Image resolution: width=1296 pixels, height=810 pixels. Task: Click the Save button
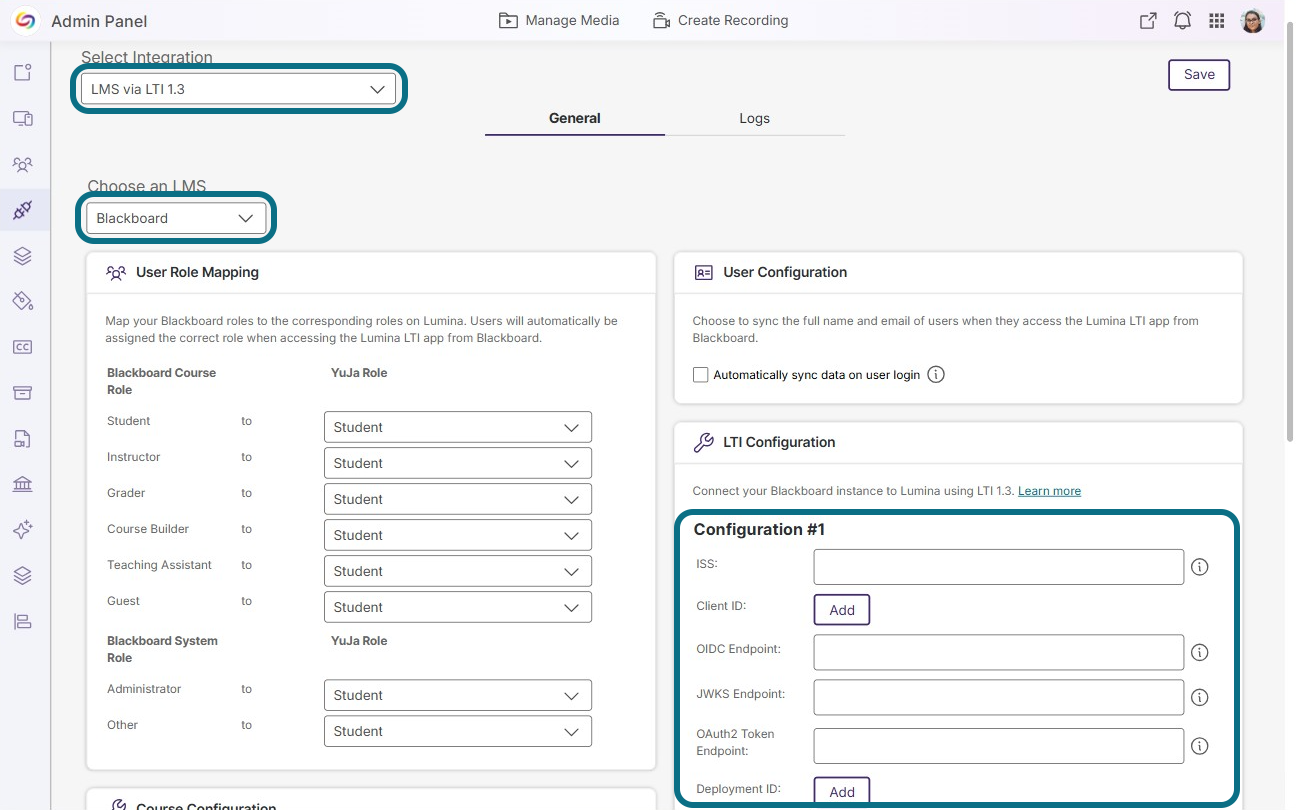pyautogui.click(x=1199, y=74)
